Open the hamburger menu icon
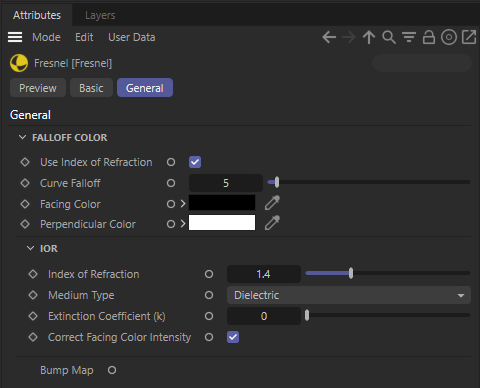Screen dimensions: 480x388 (x=15, y=37)
